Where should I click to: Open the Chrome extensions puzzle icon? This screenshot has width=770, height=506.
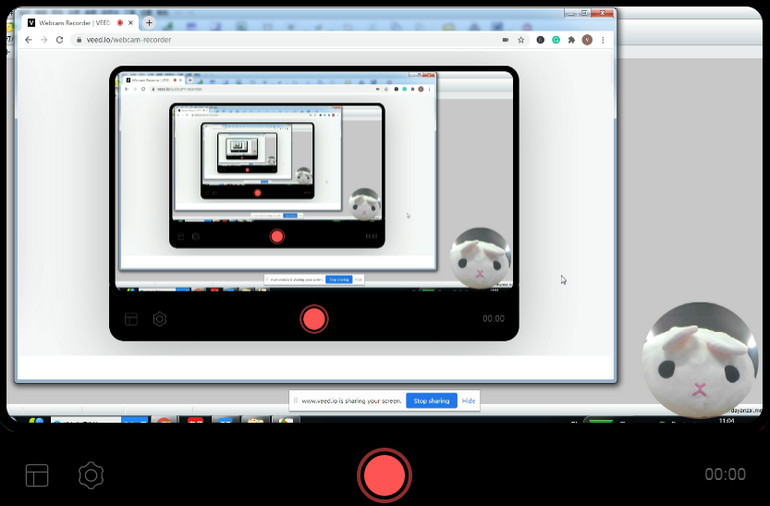point(571,40)
